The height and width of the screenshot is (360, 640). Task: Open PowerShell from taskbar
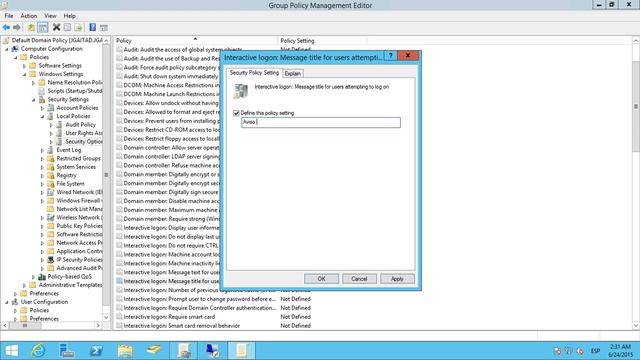click(96, 351)
